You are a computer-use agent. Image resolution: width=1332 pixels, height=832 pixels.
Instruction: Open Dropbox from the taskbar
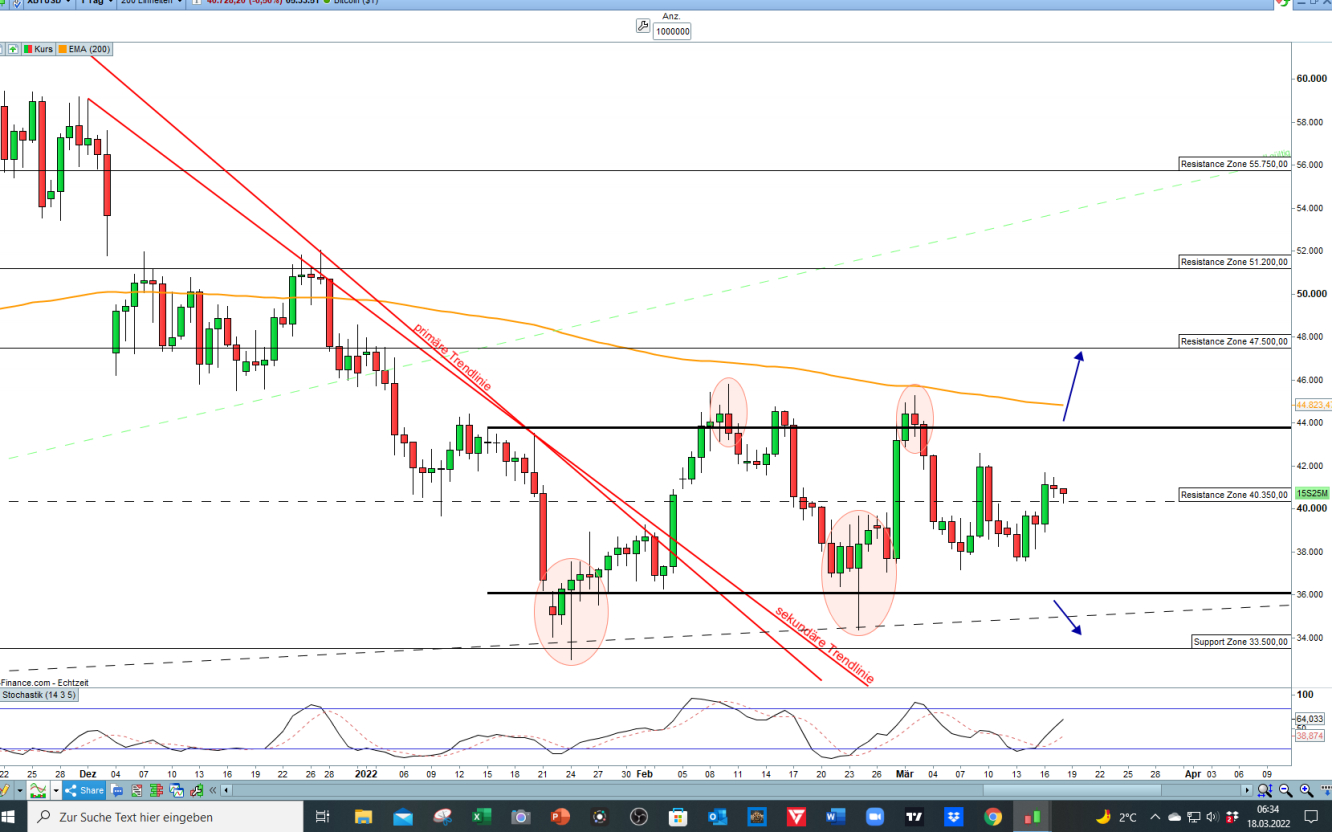pos(953,817)
